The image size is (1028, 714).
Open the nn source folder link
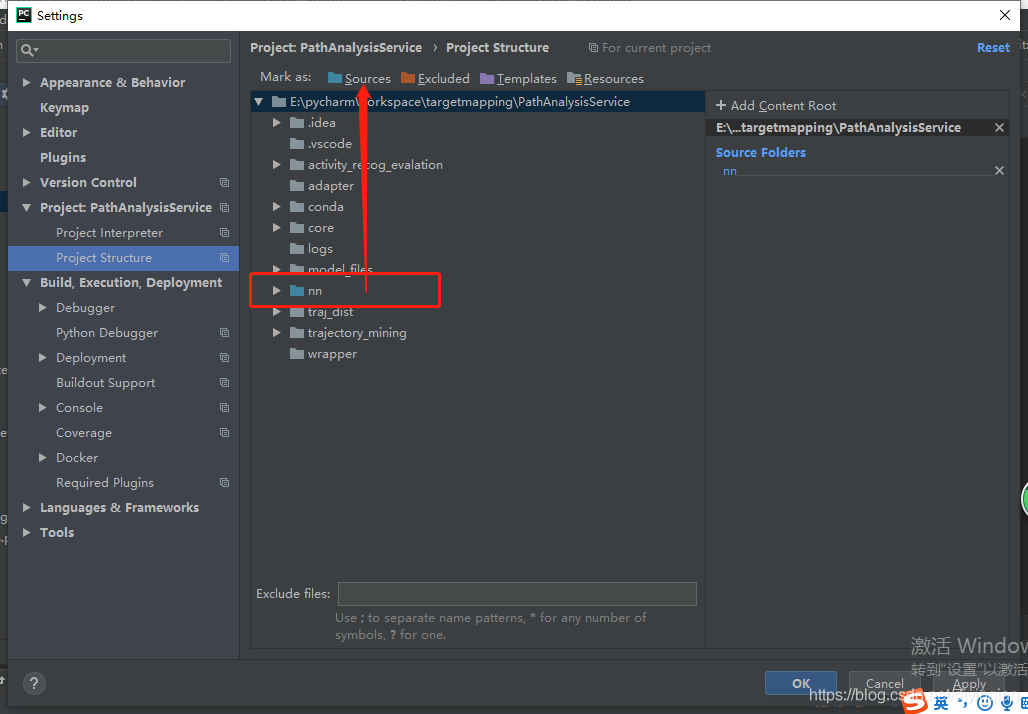[730, 171]
